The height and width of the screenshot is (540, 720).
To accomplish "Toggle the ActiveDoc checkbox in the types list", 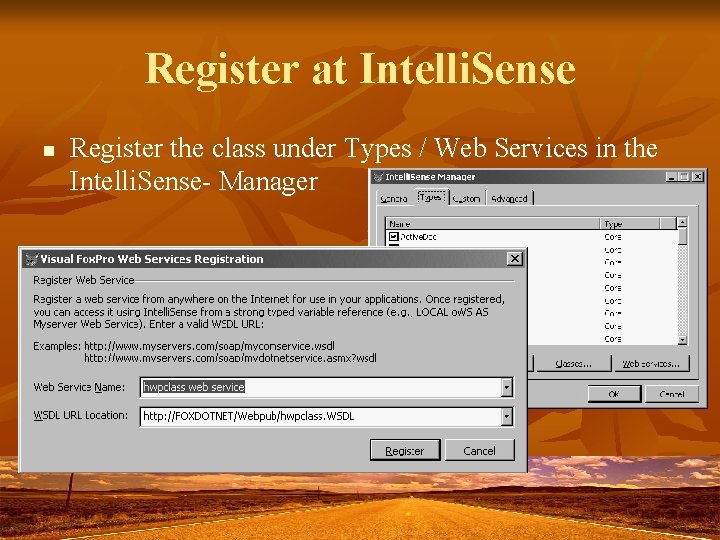I will pyautogui.click(x=394, y=236).
